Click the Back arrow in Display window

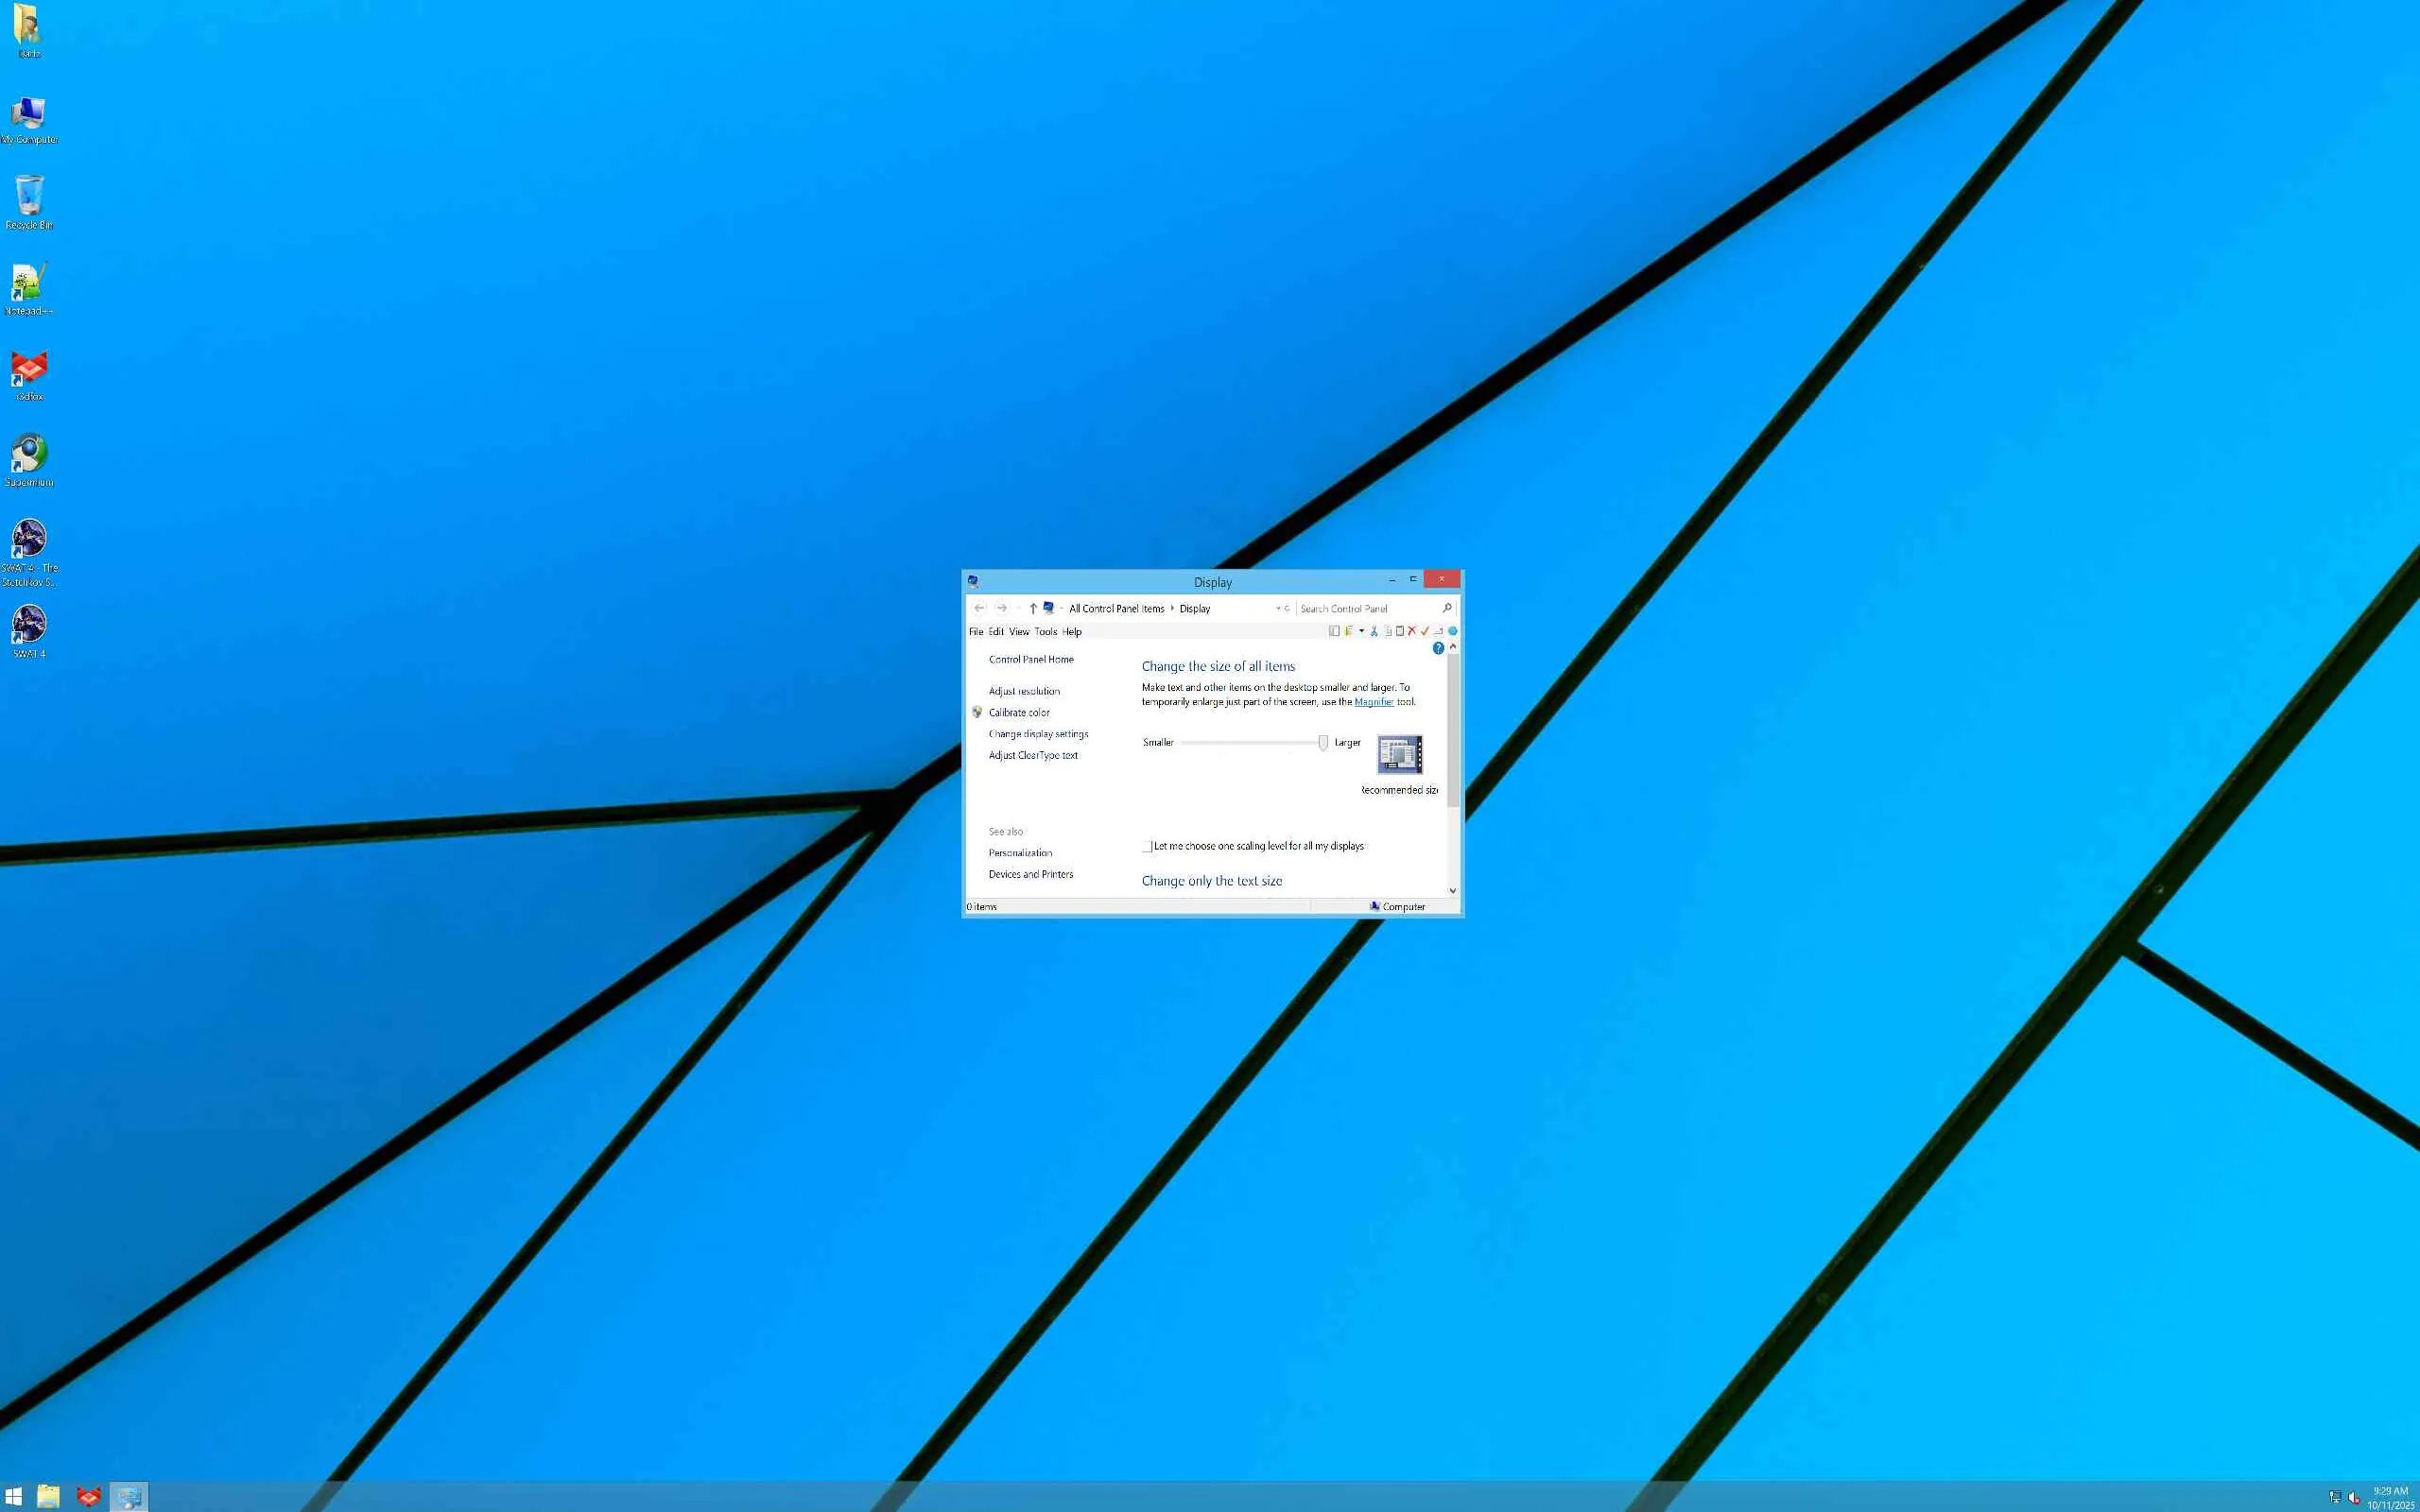[979, 608]
